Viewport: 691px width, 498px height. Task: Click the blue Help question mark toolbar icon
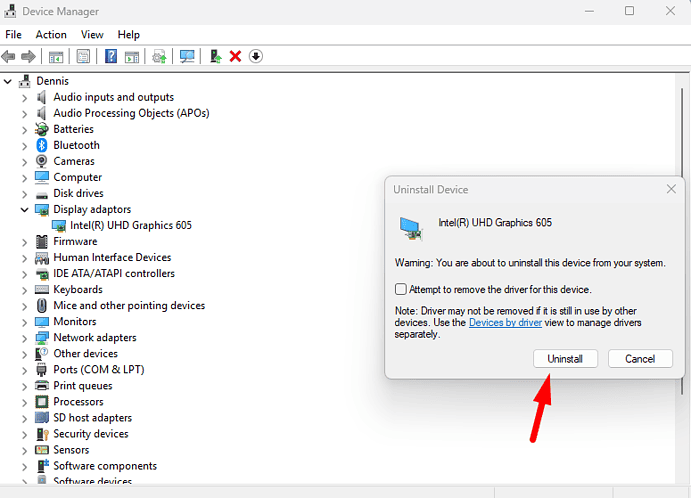[x=112, y=57]
